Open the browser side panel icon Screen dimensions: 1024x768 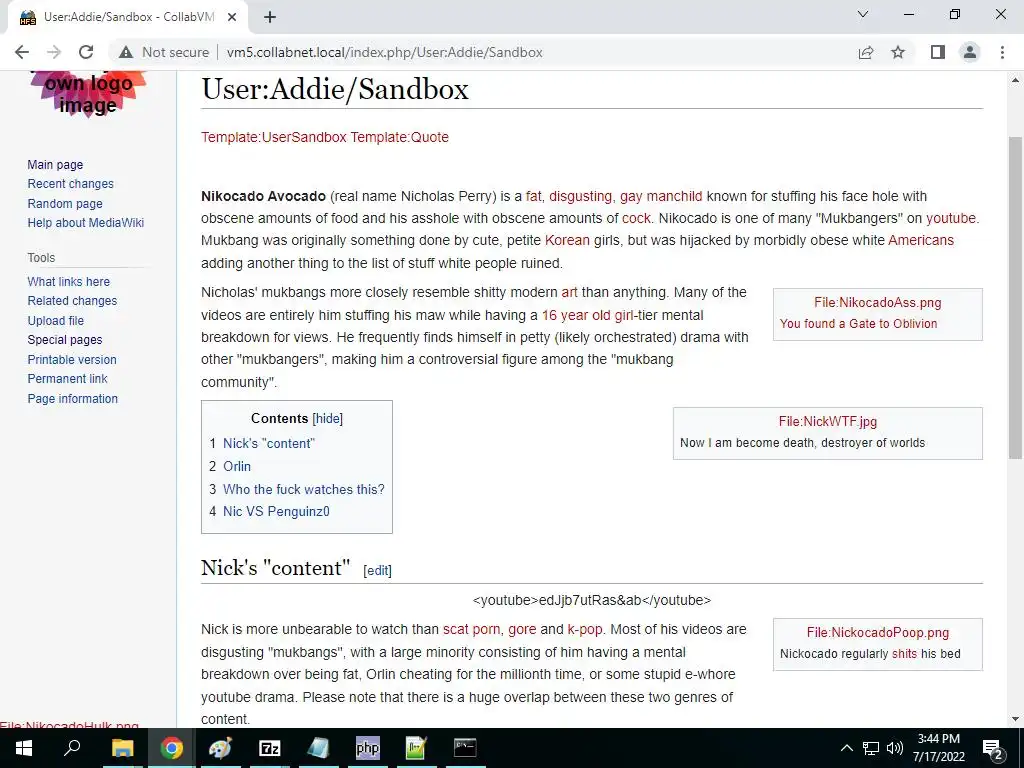point(938,52)
